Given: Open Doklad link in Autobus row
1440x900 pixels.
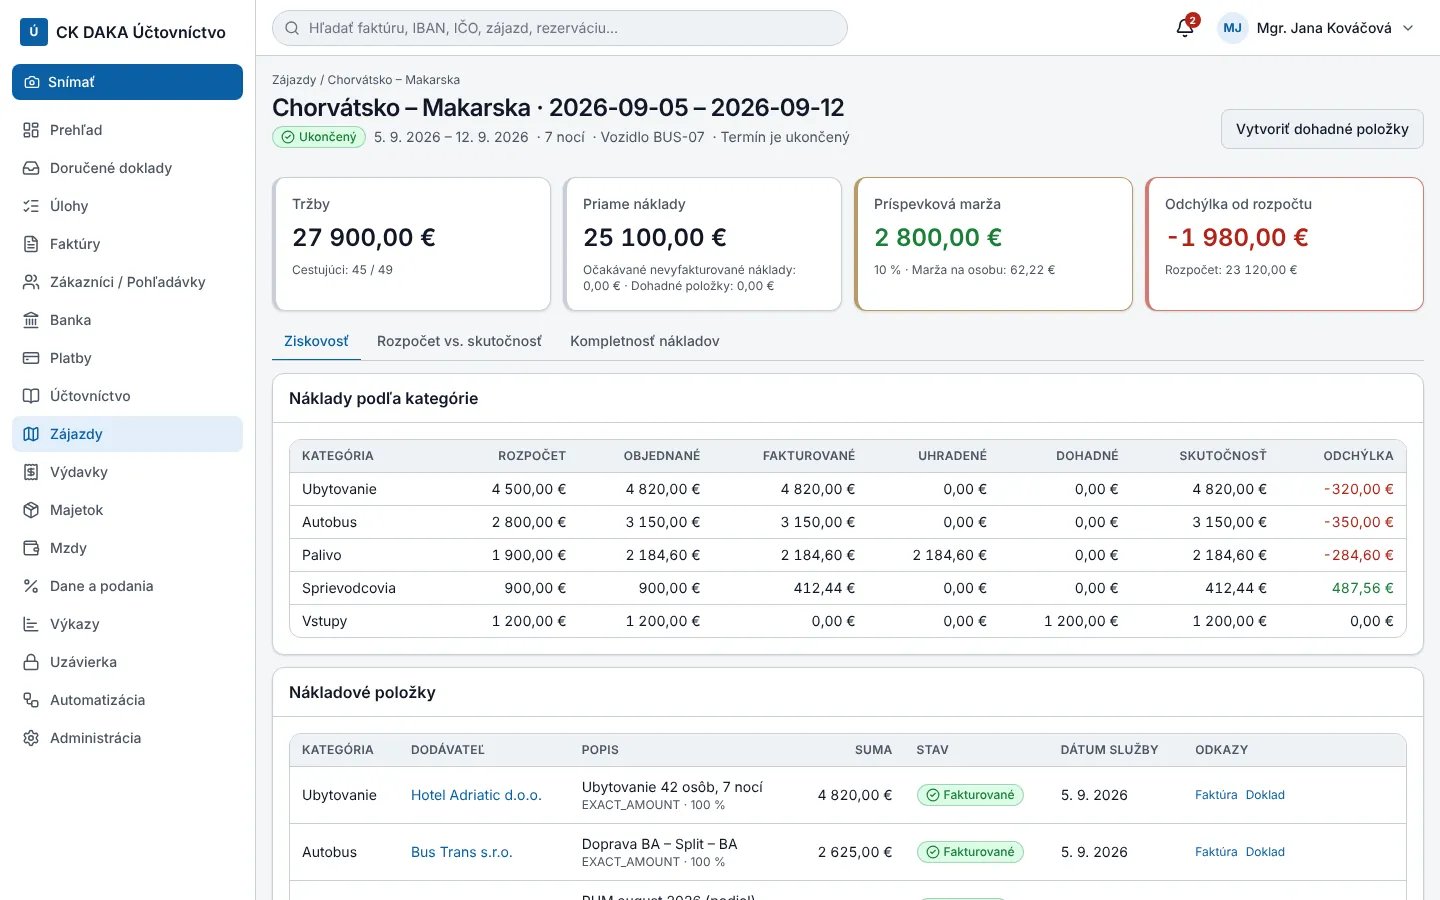Looking at the screenshot, I should [1265, 852].
